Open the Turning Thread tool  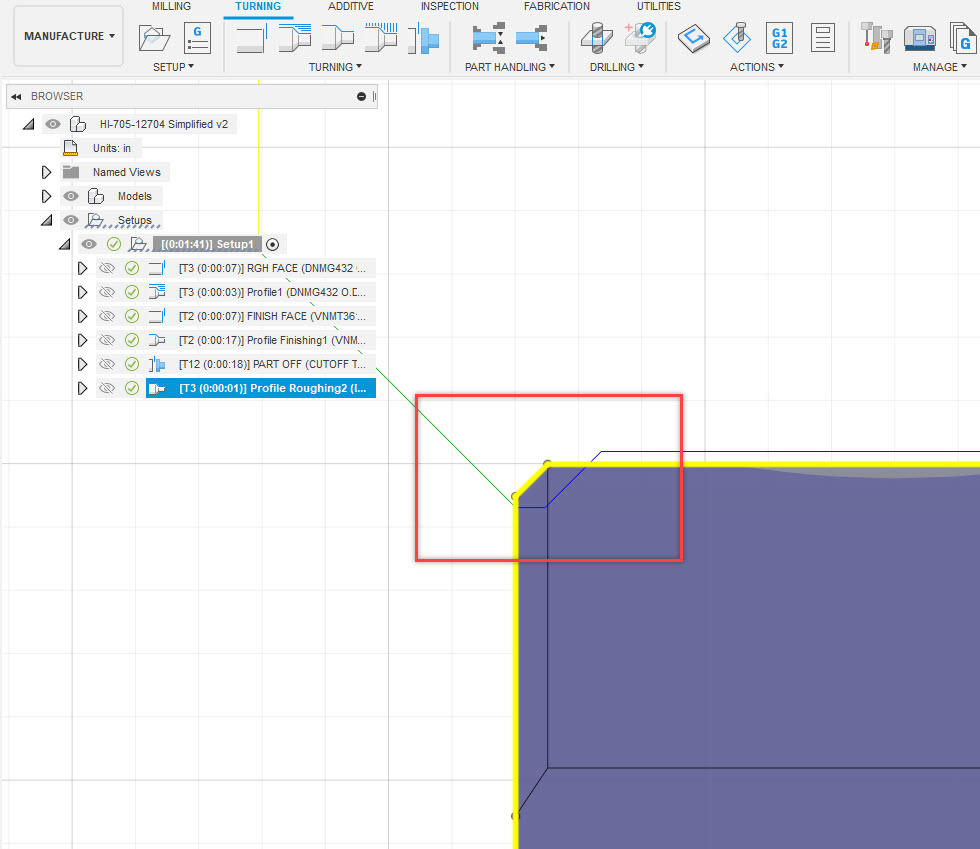pos(381,39)
